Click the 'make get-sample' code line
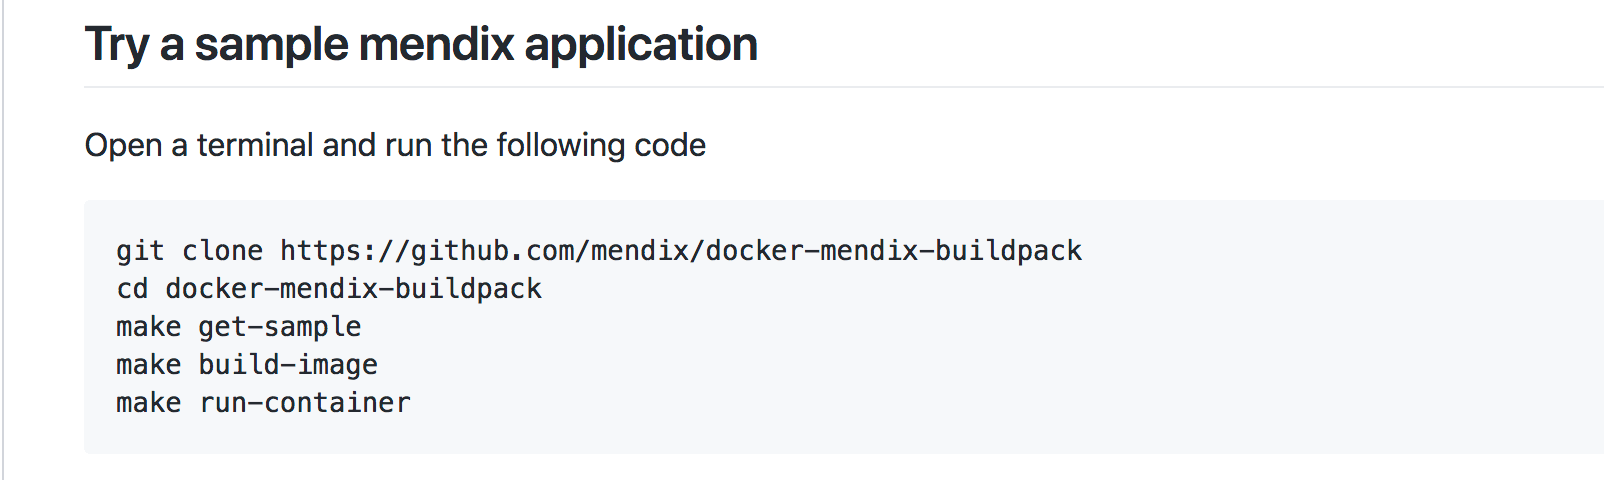 (x=239, y=327)
